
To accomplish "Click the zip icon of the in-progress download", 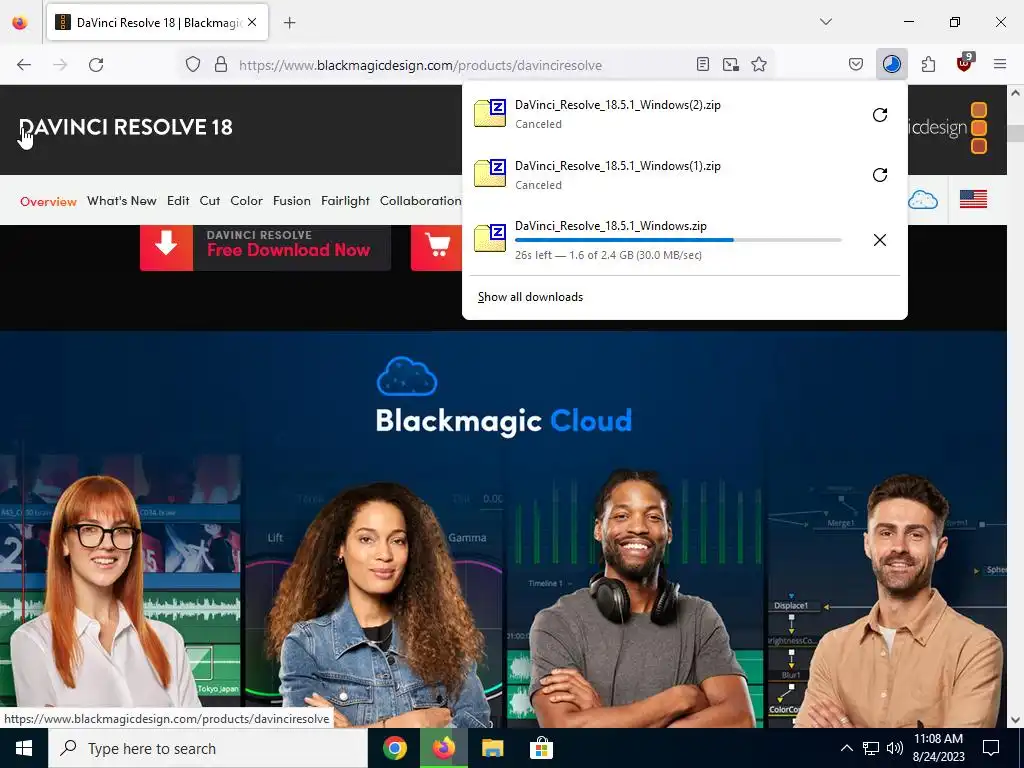I will (x=490, y=238).
